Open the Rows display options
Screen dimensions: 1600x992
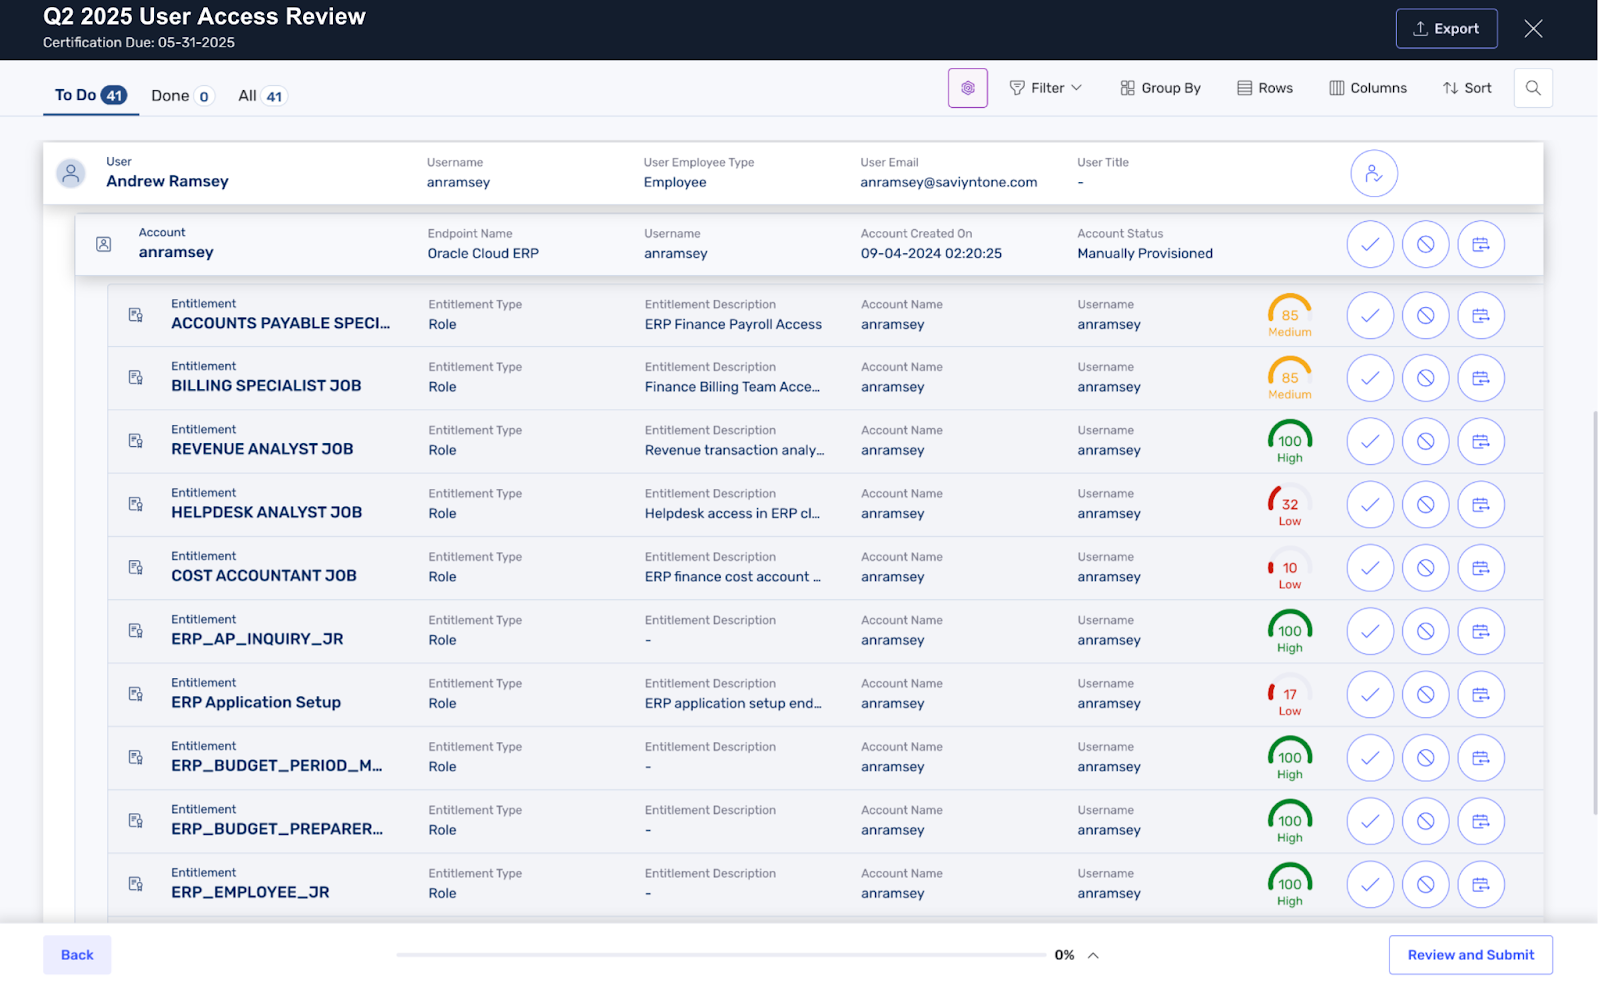click(1264, 88)
